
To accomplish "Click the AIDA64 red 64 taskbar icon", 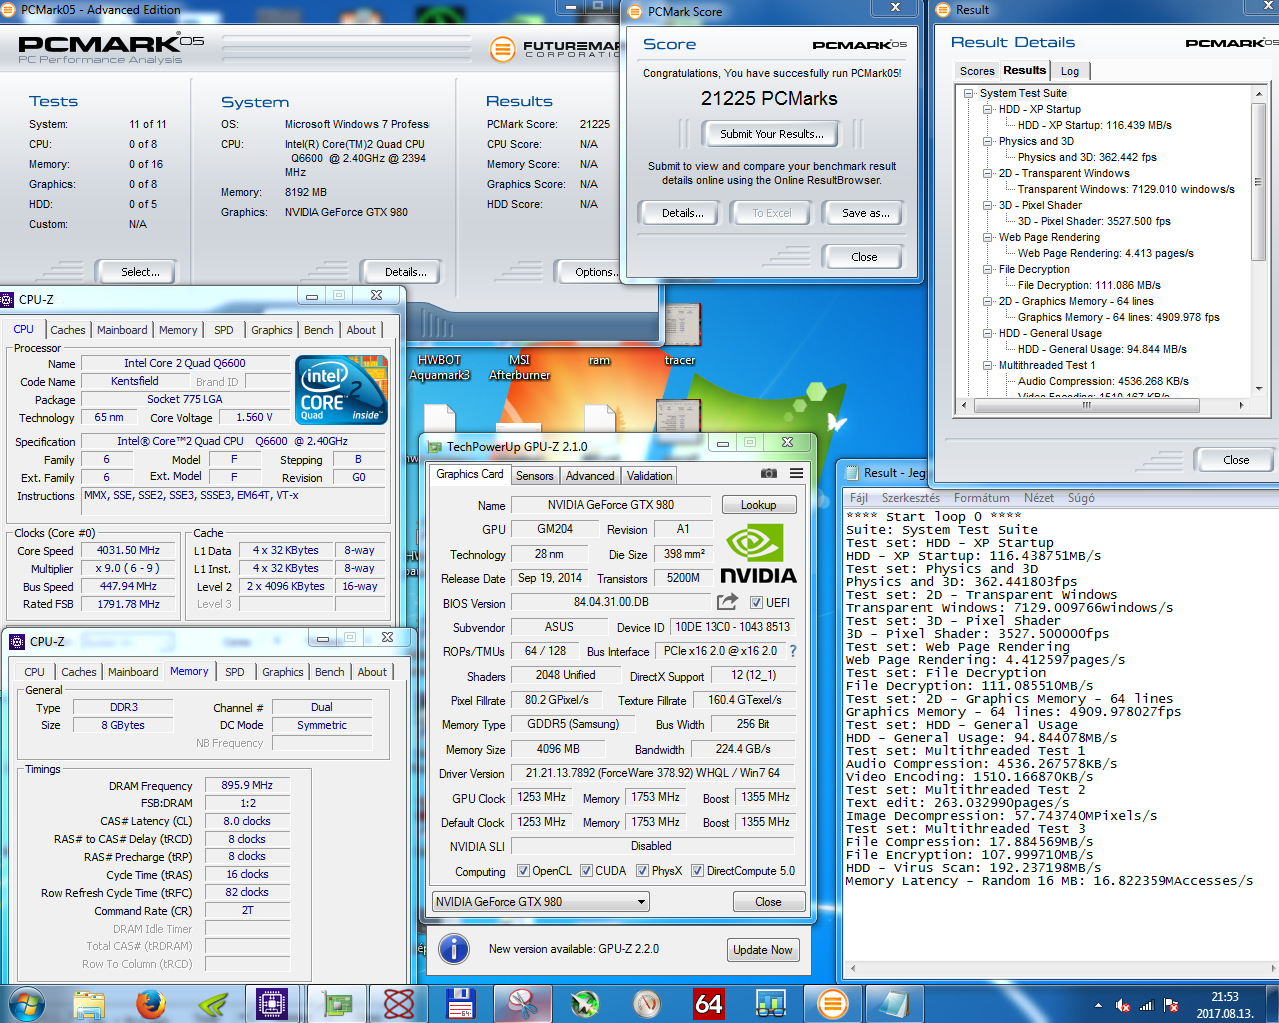I will pyautogui.click(x=708, y=1003).
